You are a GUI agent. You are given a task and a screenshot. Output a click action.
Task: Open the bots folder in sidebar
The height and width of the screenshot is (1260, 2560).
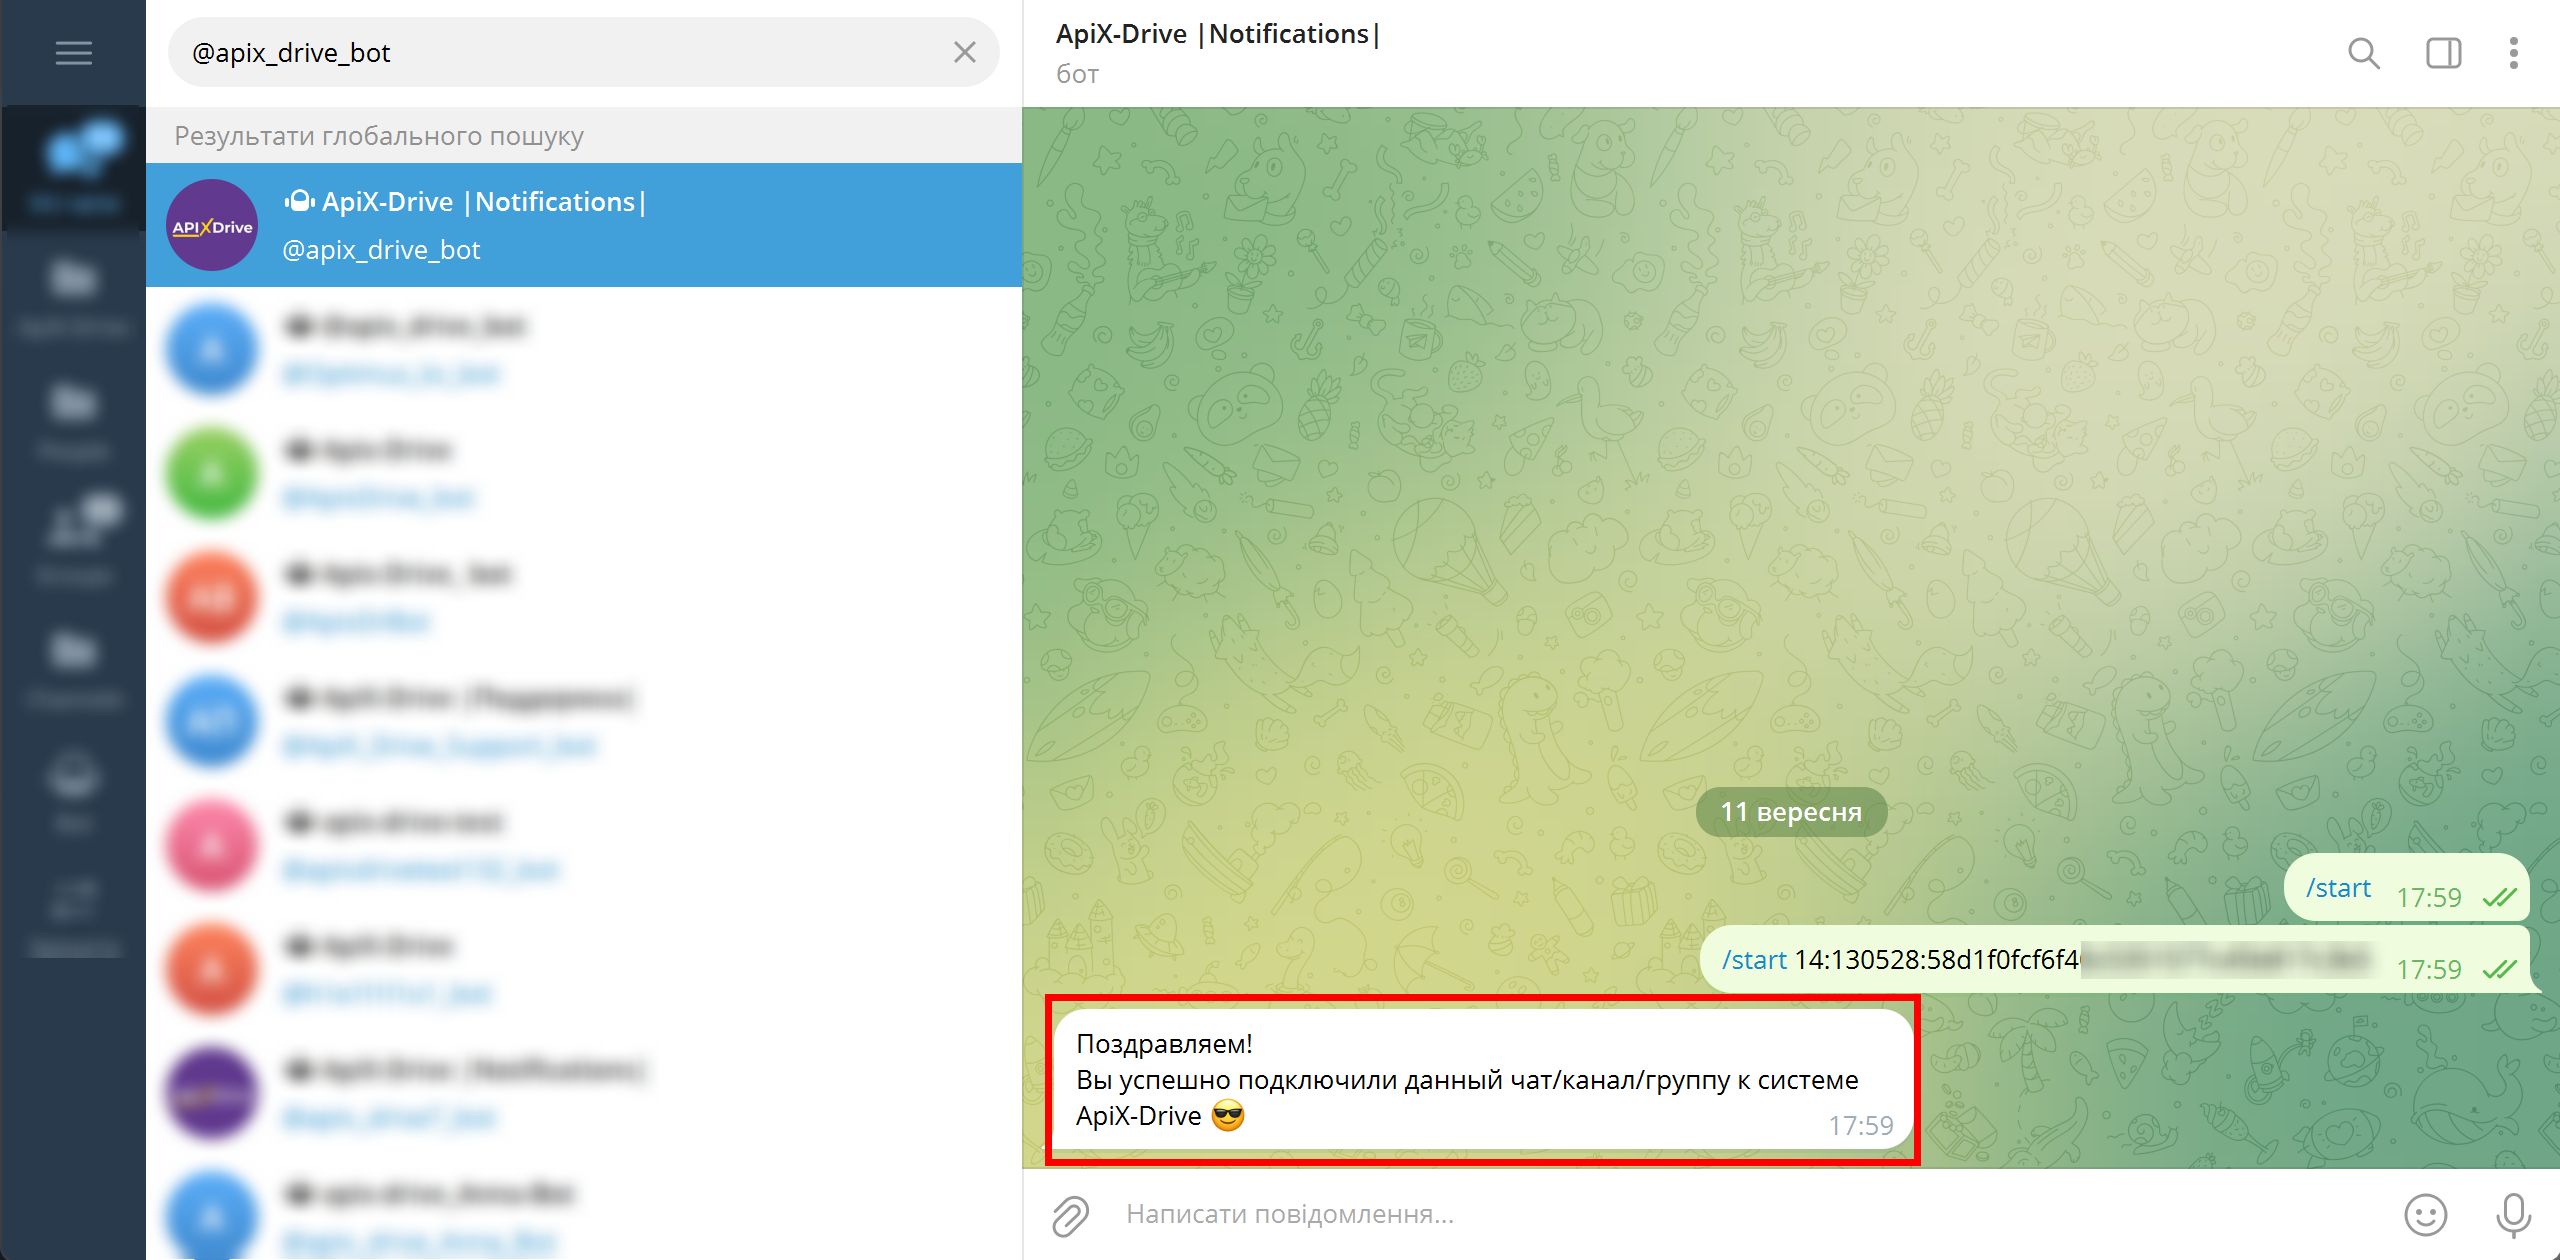point(73,790)
